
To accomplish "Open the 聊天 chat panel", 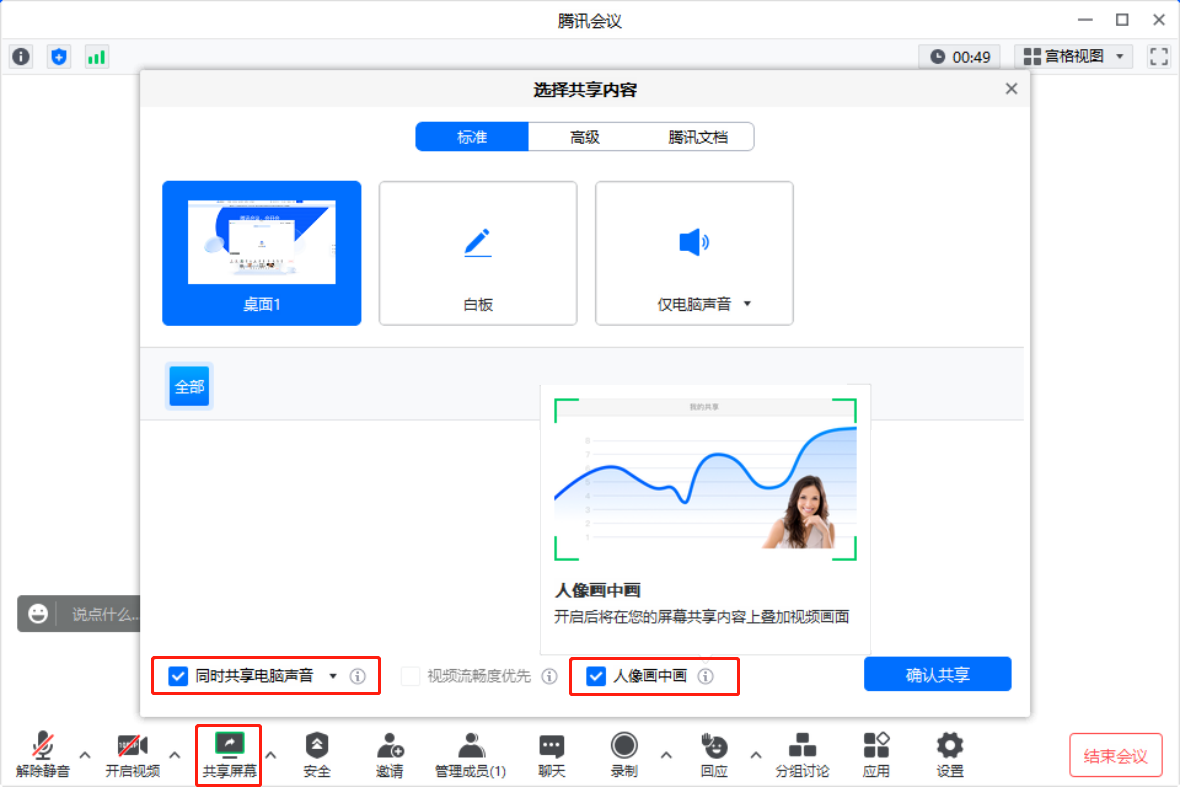I will (552, 754).
